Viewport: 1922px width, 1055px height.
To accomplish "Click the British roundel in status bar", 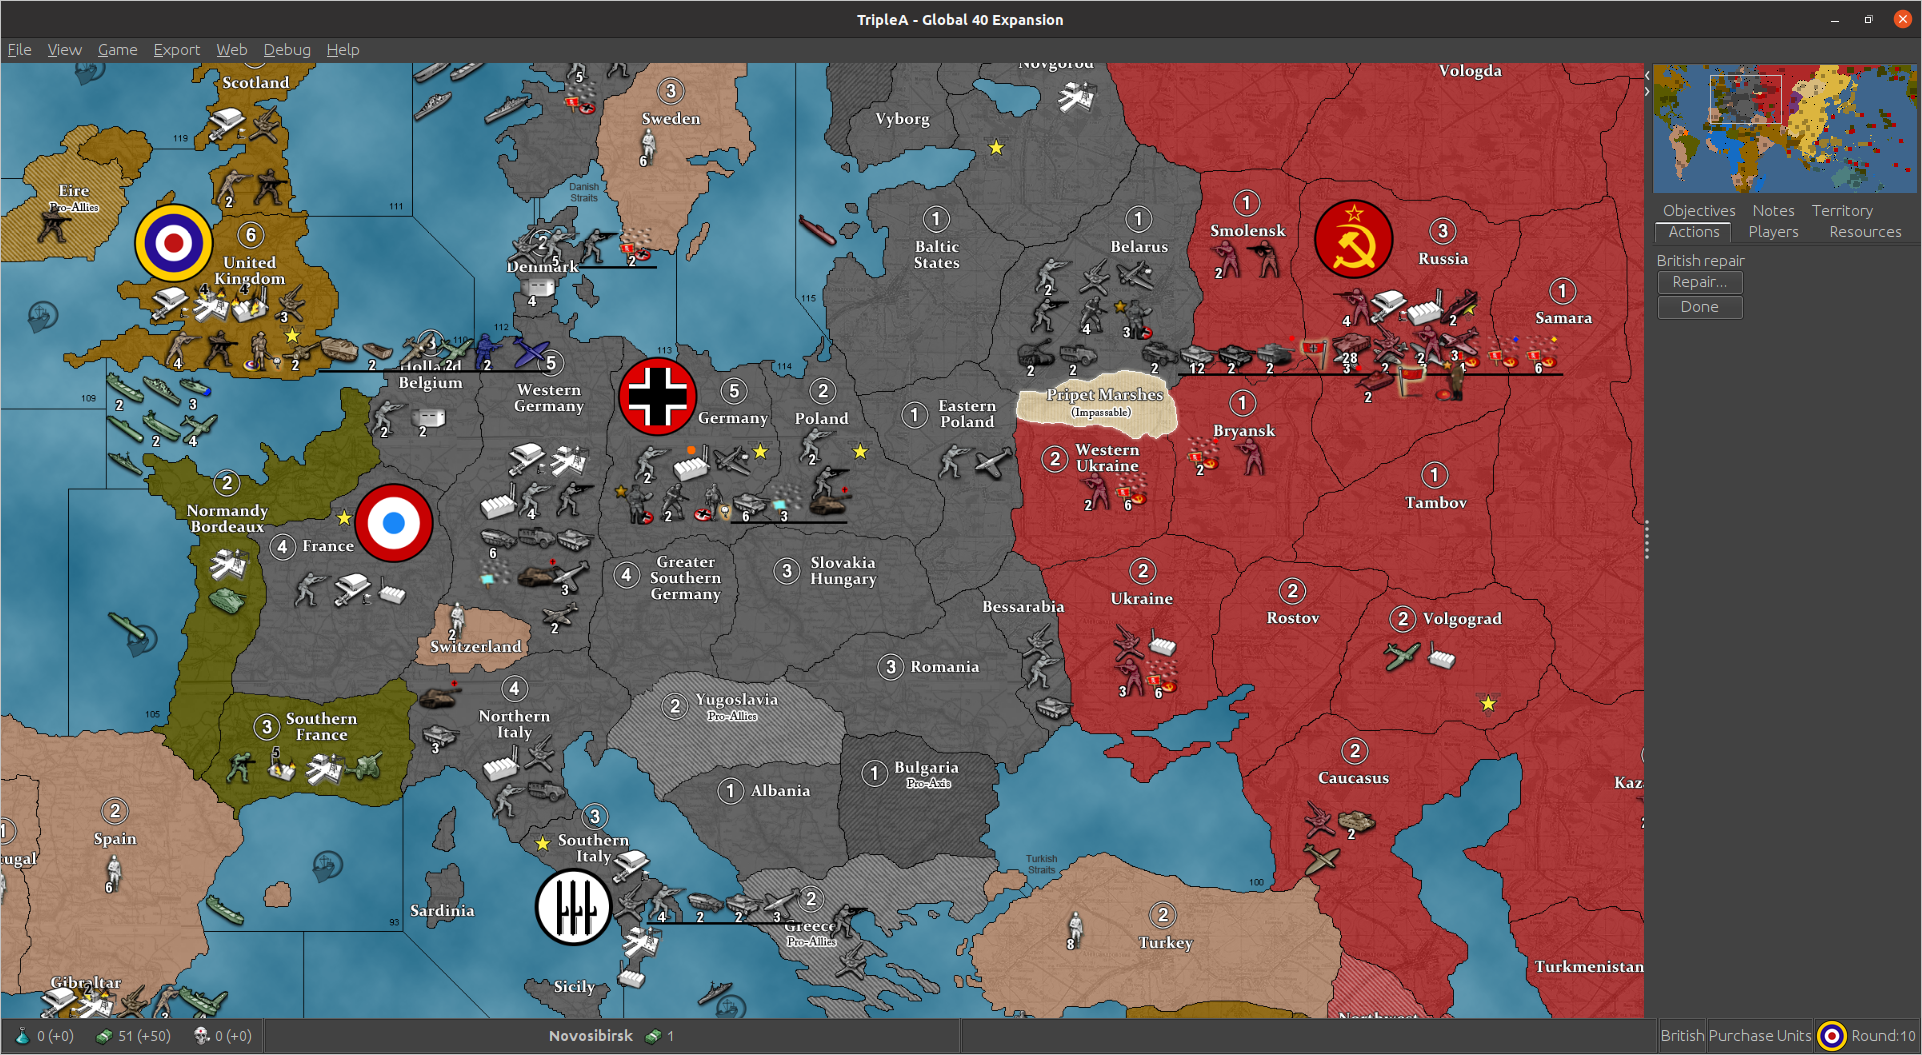I will pyautogui.click(x=1831, y=1036).
